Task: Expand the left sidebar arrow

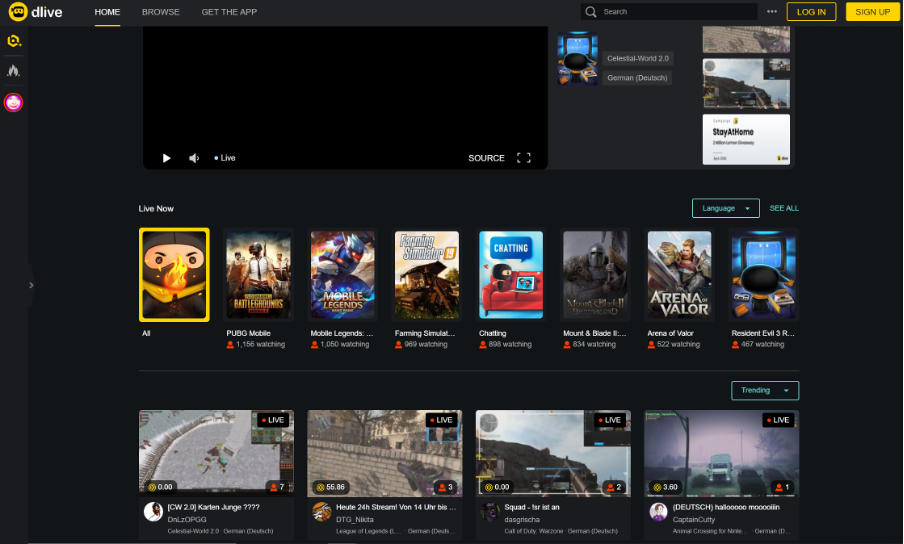Action: pos(31,285)
